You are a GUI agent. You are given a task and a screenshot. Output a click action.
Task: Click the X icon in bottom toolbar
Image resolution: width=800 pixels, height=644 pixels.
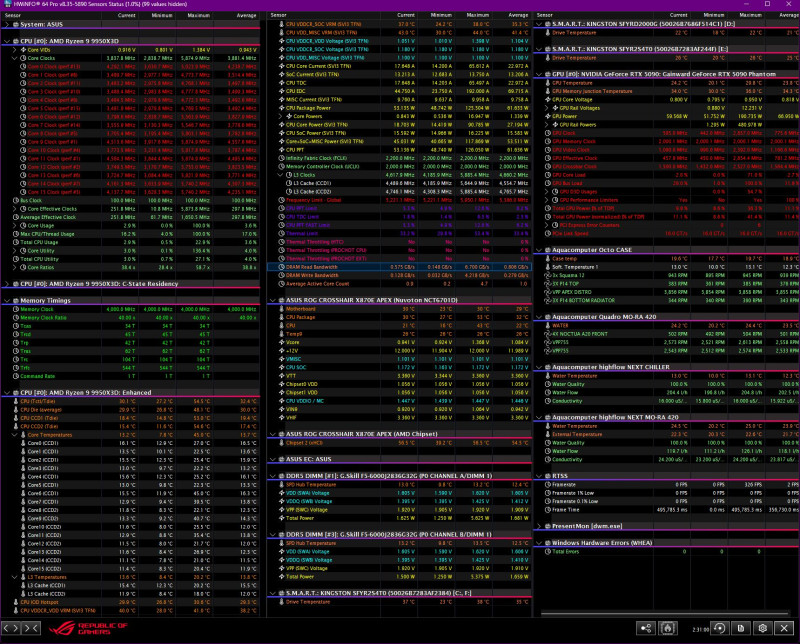click(x=785, y=628)
